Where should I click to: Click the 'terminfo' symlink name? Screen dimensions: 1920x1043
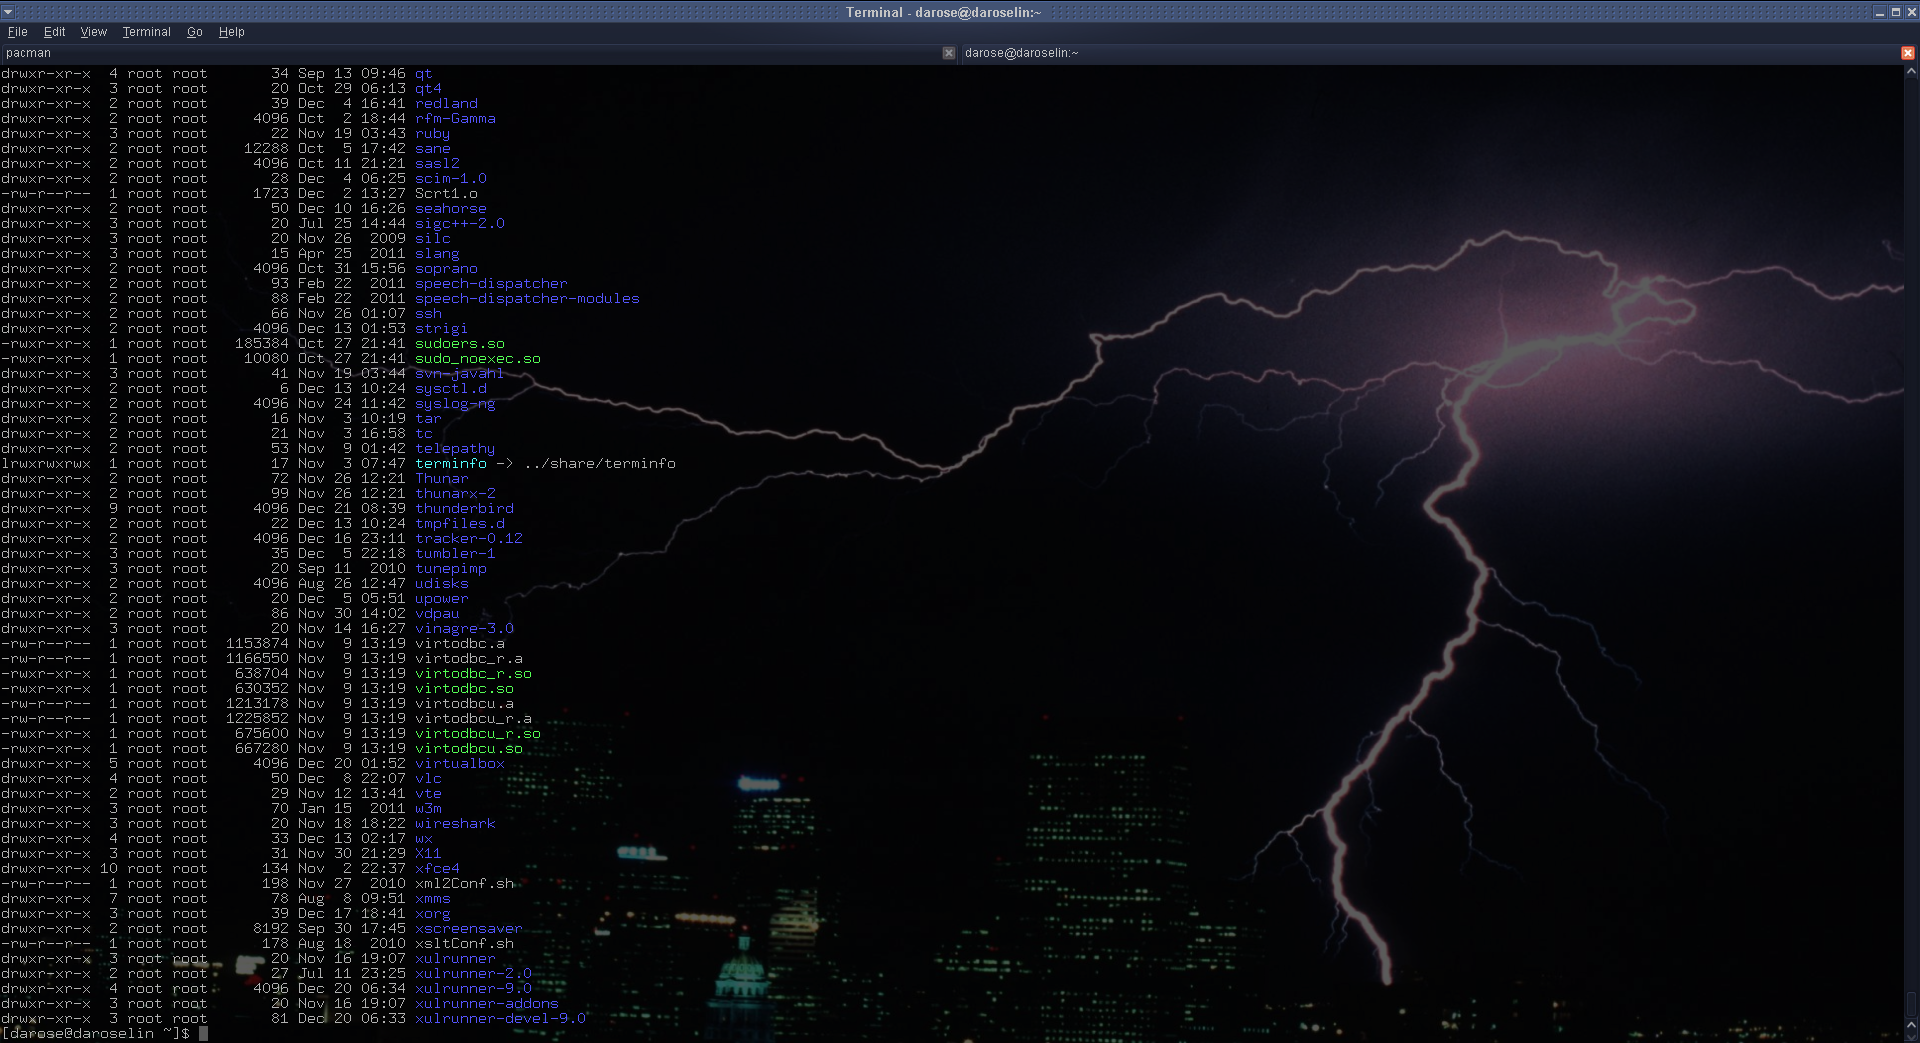point(451,463)
